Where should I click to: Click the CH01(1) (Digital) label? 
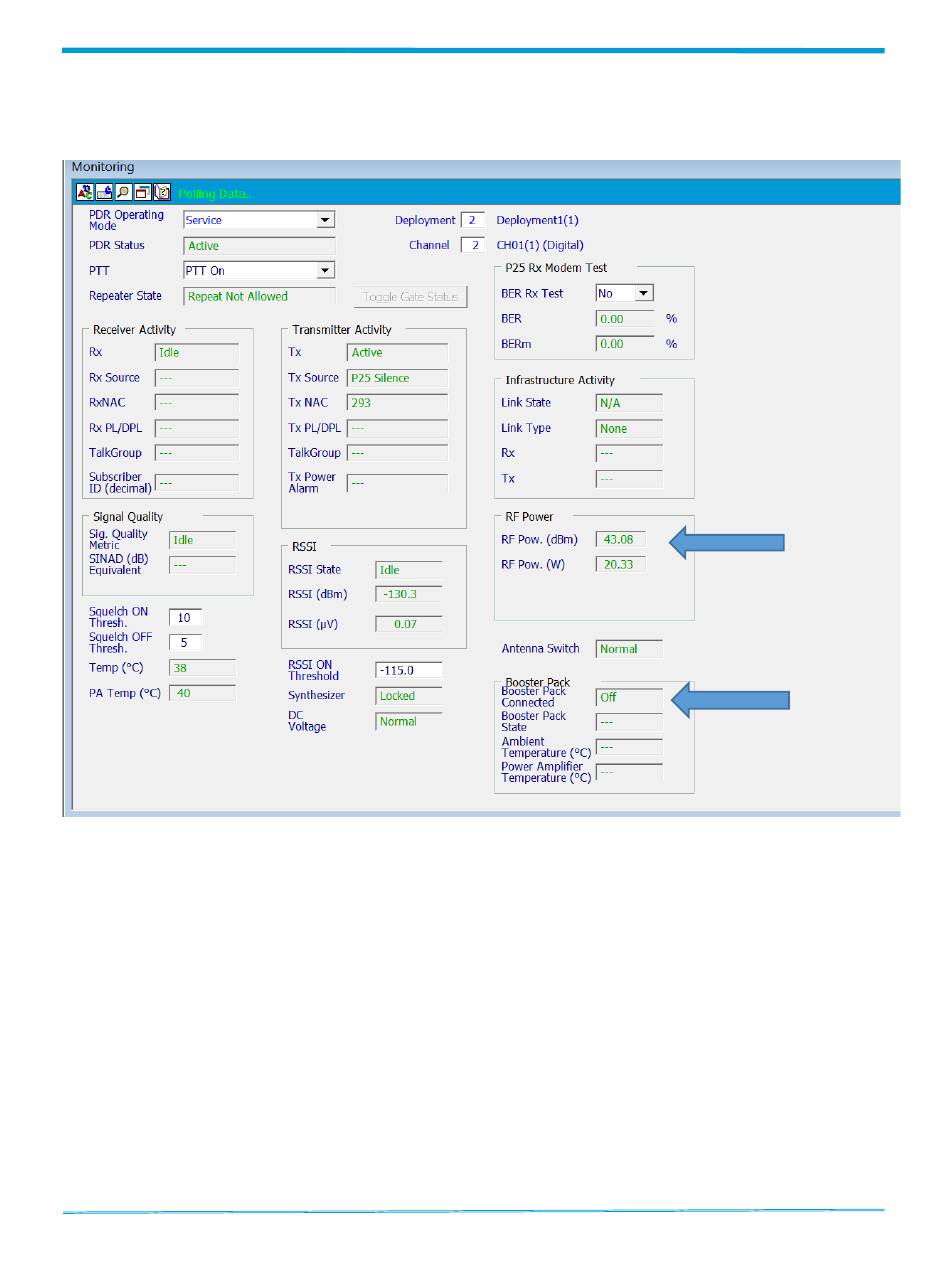click(540, 245)
